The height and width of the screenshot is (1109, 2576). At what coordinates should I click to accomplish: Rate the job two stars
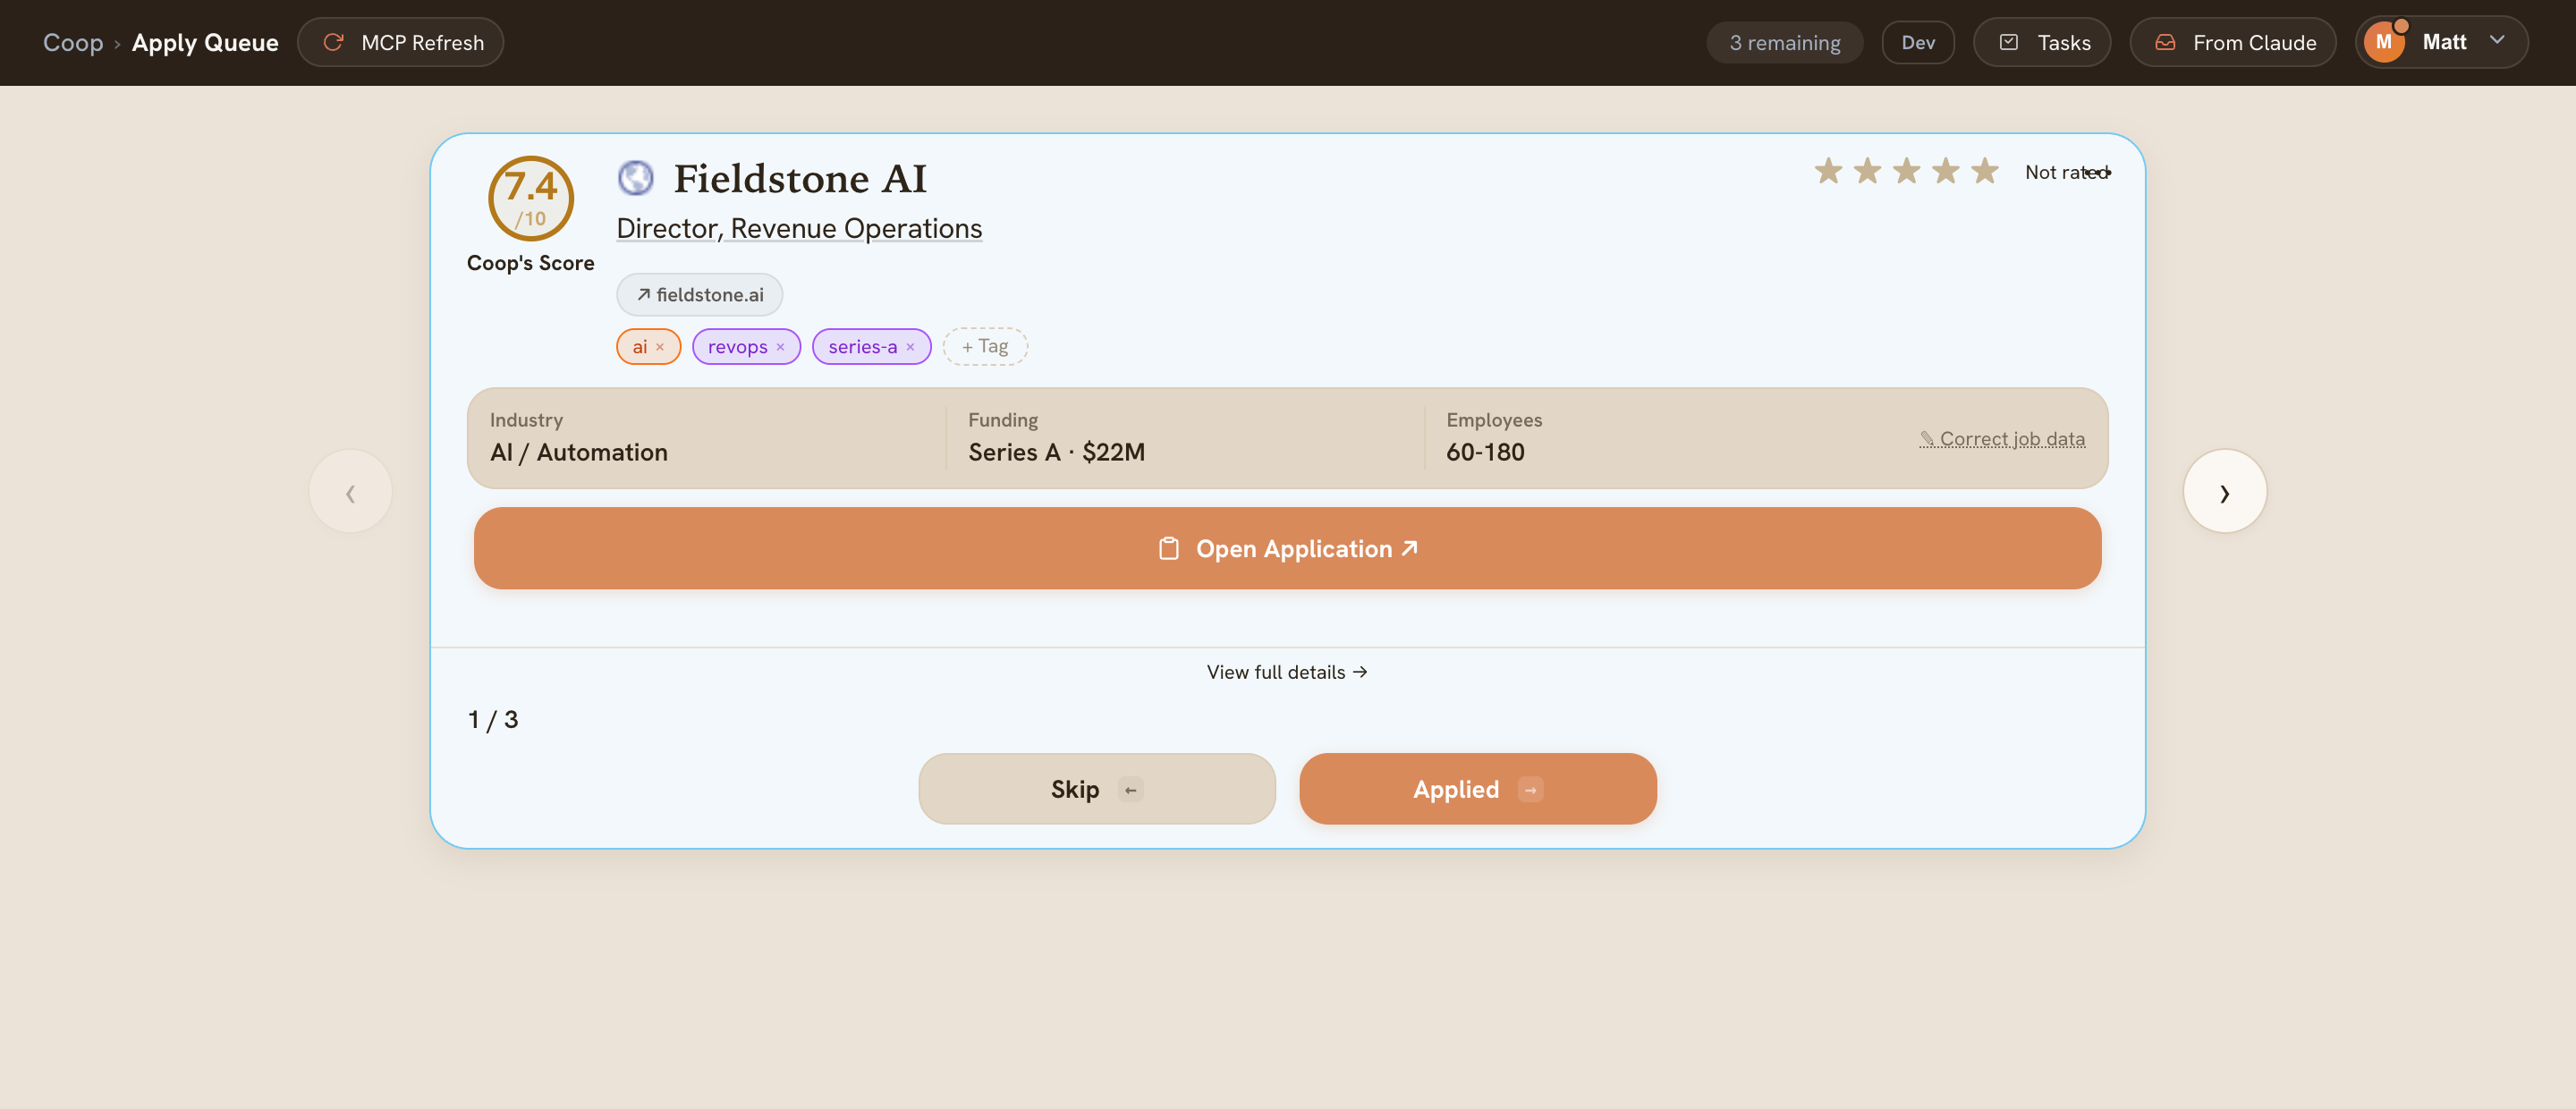pyautogui.click(x=1867, y=171)
